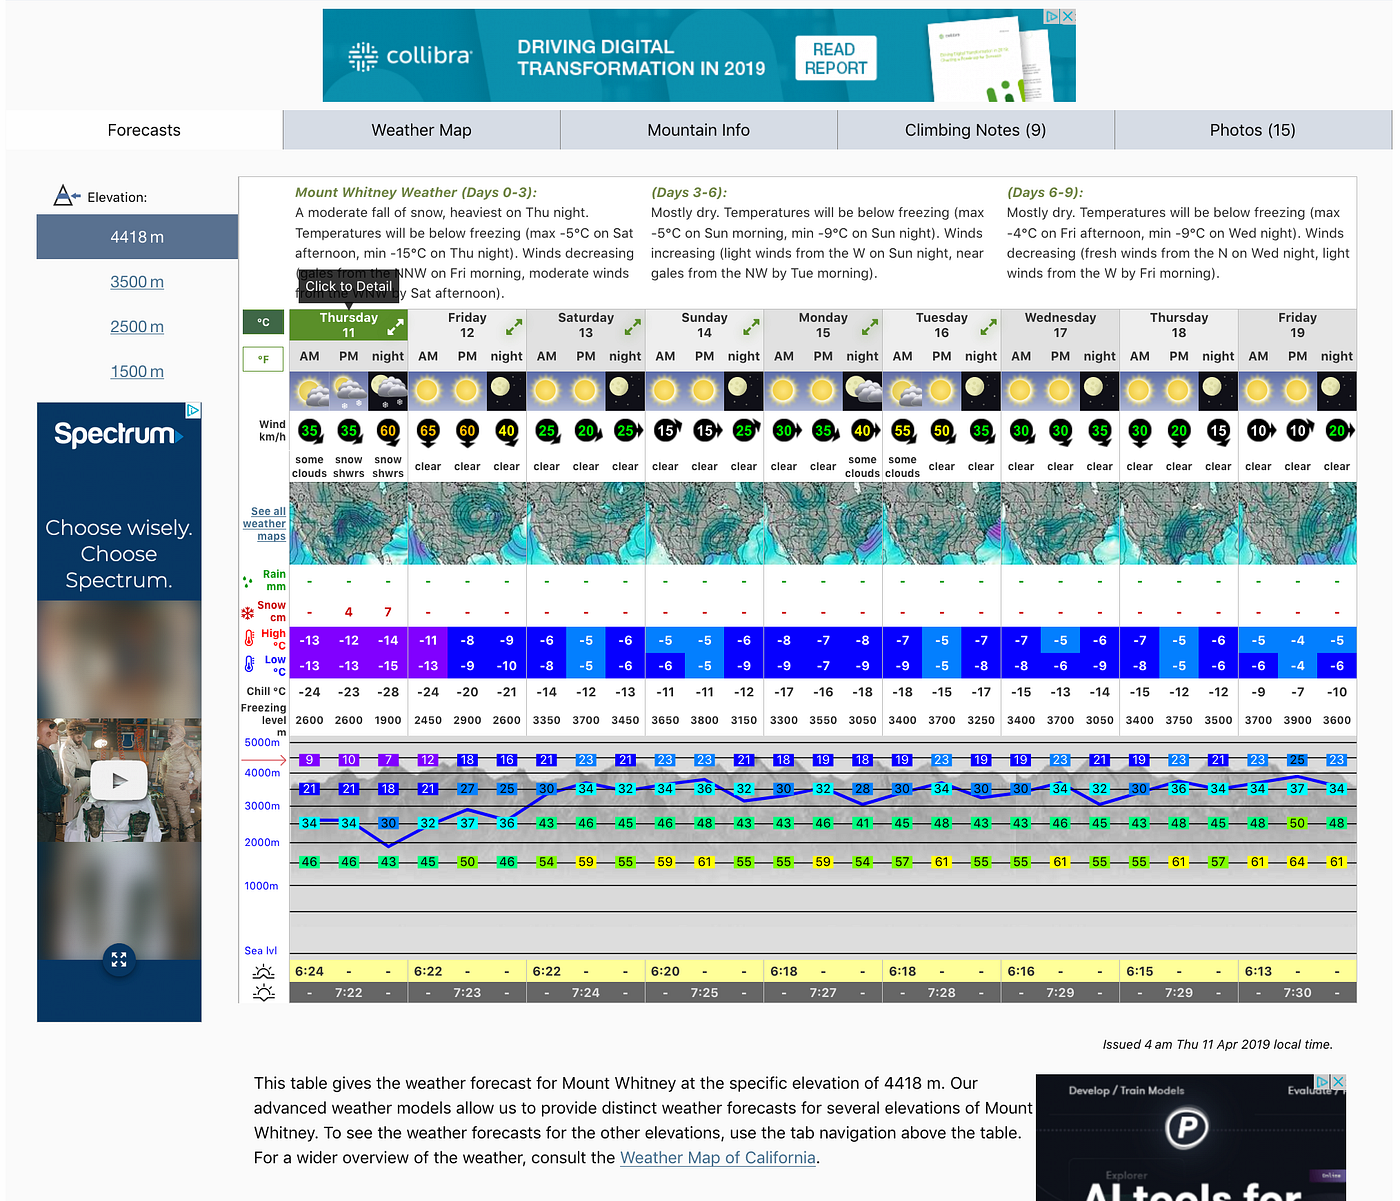Expand Saturday 13 forecast detail view

tap(632, 325)
